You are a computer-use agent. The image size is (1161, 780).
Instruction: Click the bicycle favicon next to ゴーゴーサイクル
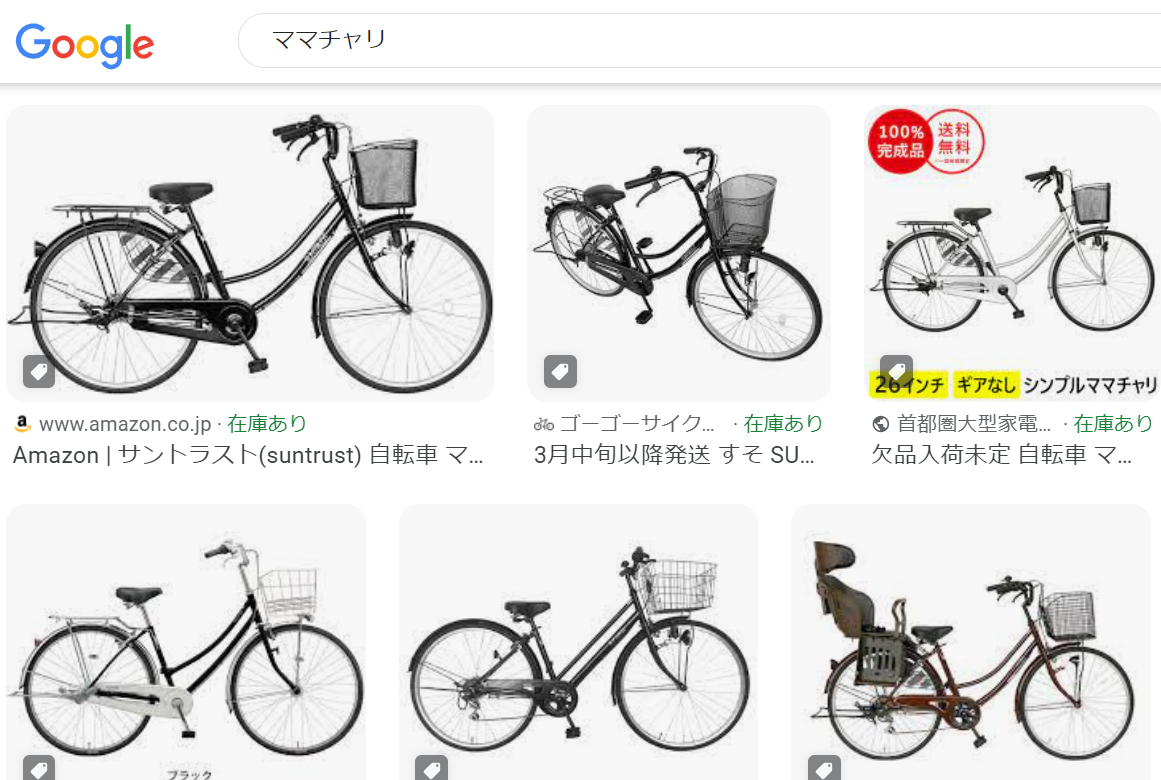click(x=543, y=424)
